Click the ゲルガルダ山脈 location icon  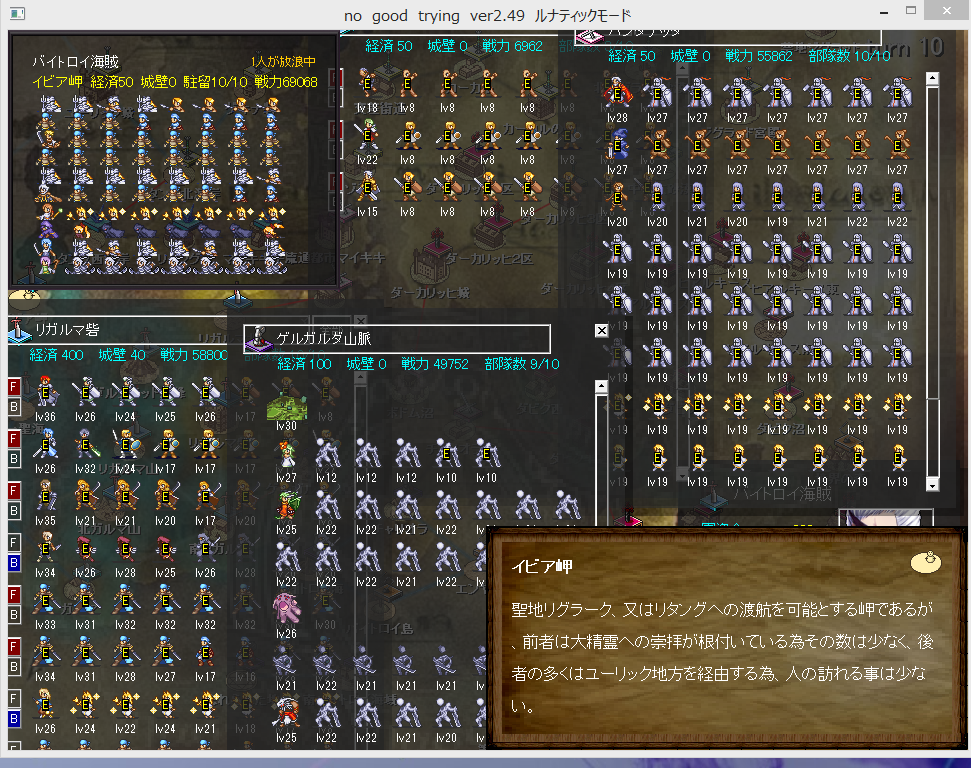[258, 338]
